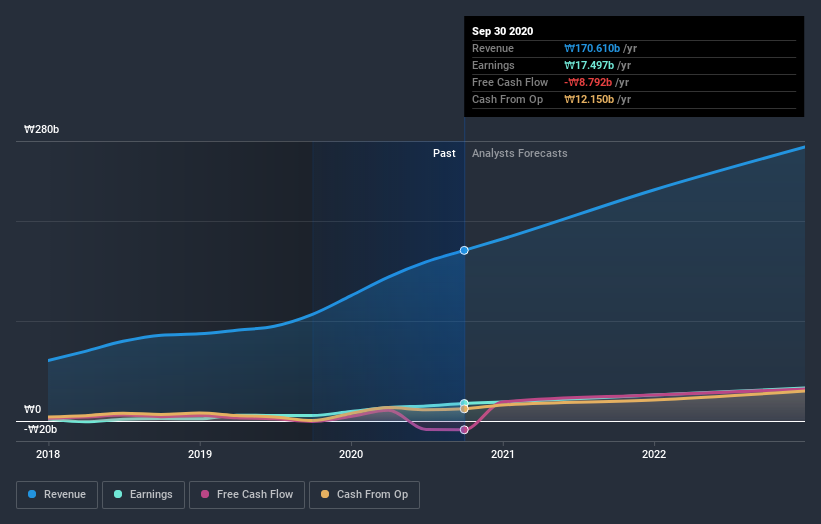Screen dimensions: 821x524
Task: Toggle the Free Cash Flow legend button
Action: 247,495
